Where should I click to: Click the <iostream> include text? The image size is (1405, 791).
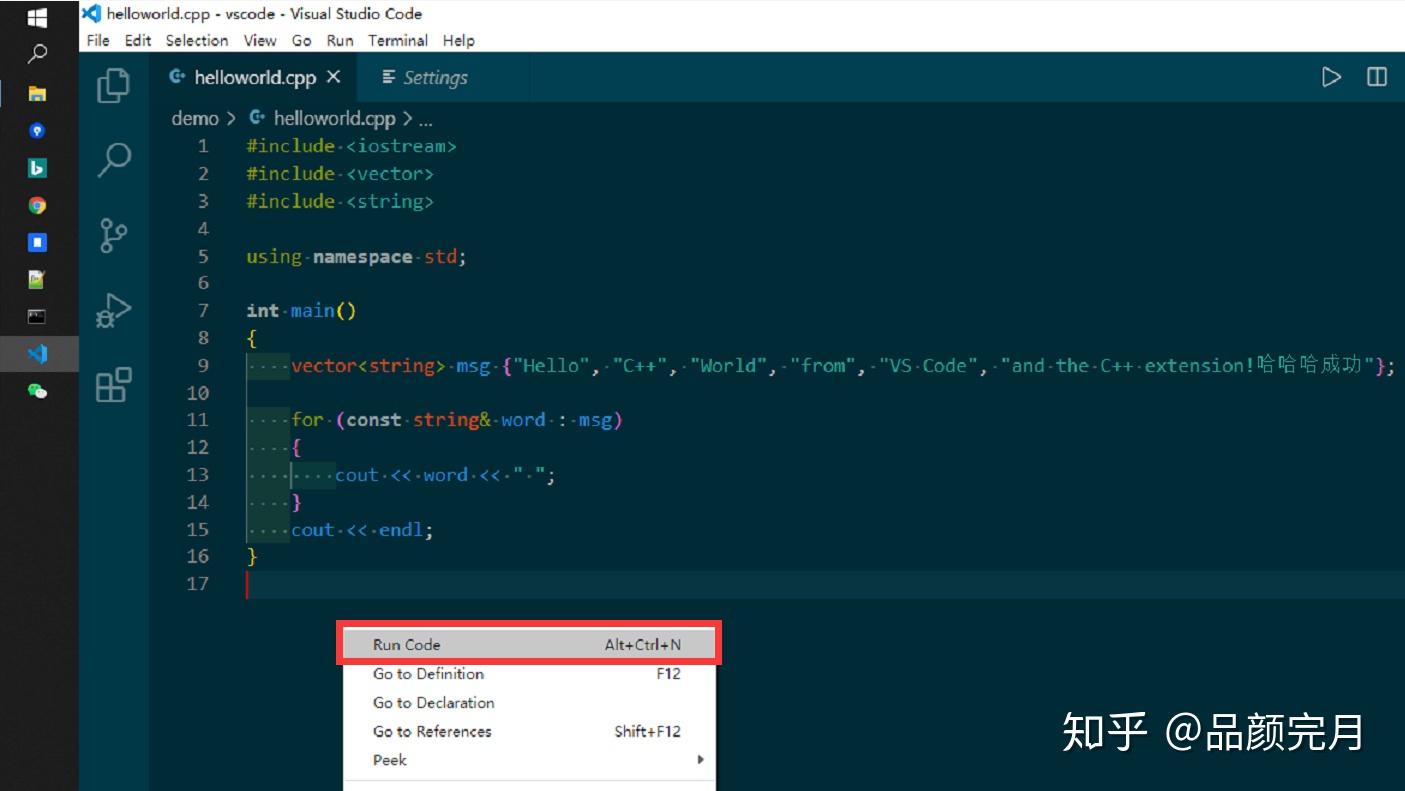401,146
